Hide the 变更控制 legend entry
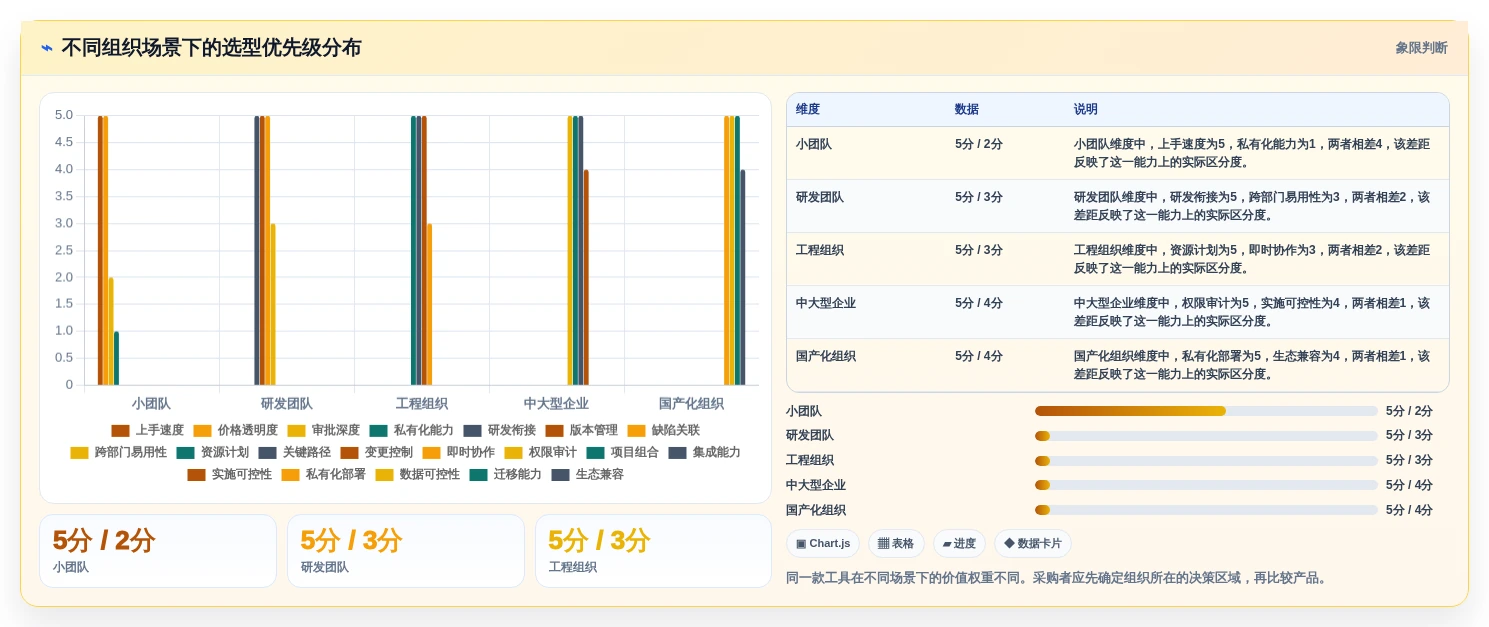Image resolution: width=1489 pixels, height=627 pixels. click(376, 452)
